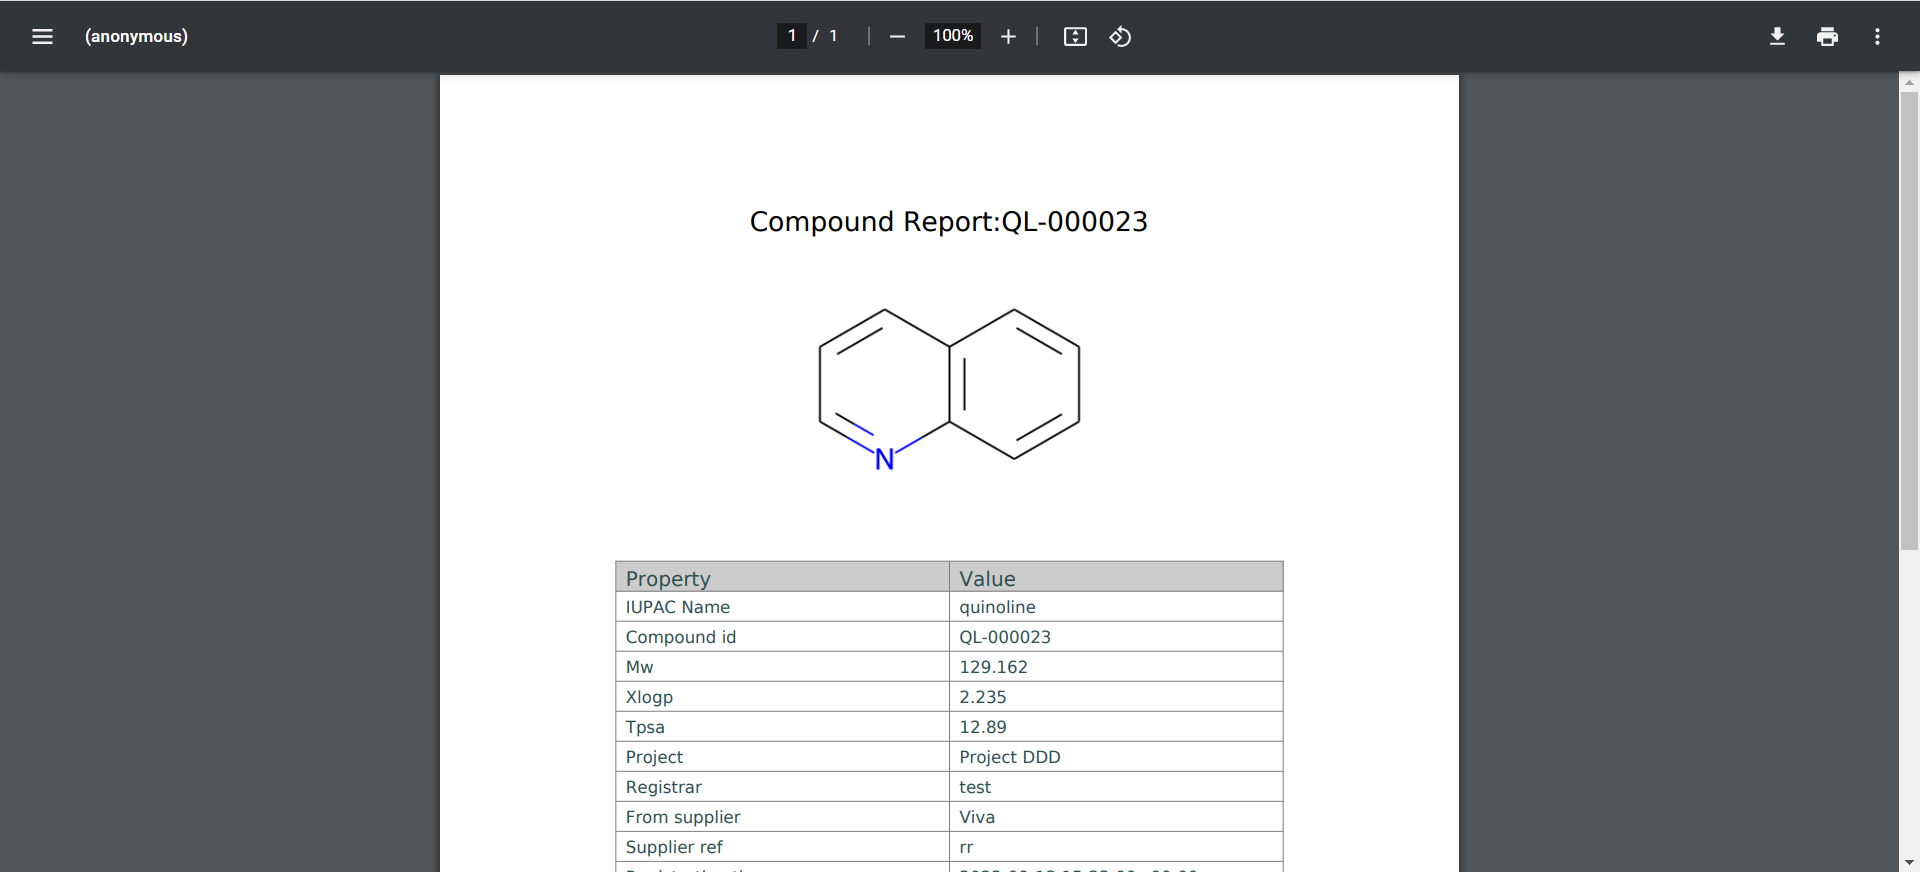Click the quinoline molecule structure image
The width and height of the screenshot is (1920, 872).
(949, 390)
